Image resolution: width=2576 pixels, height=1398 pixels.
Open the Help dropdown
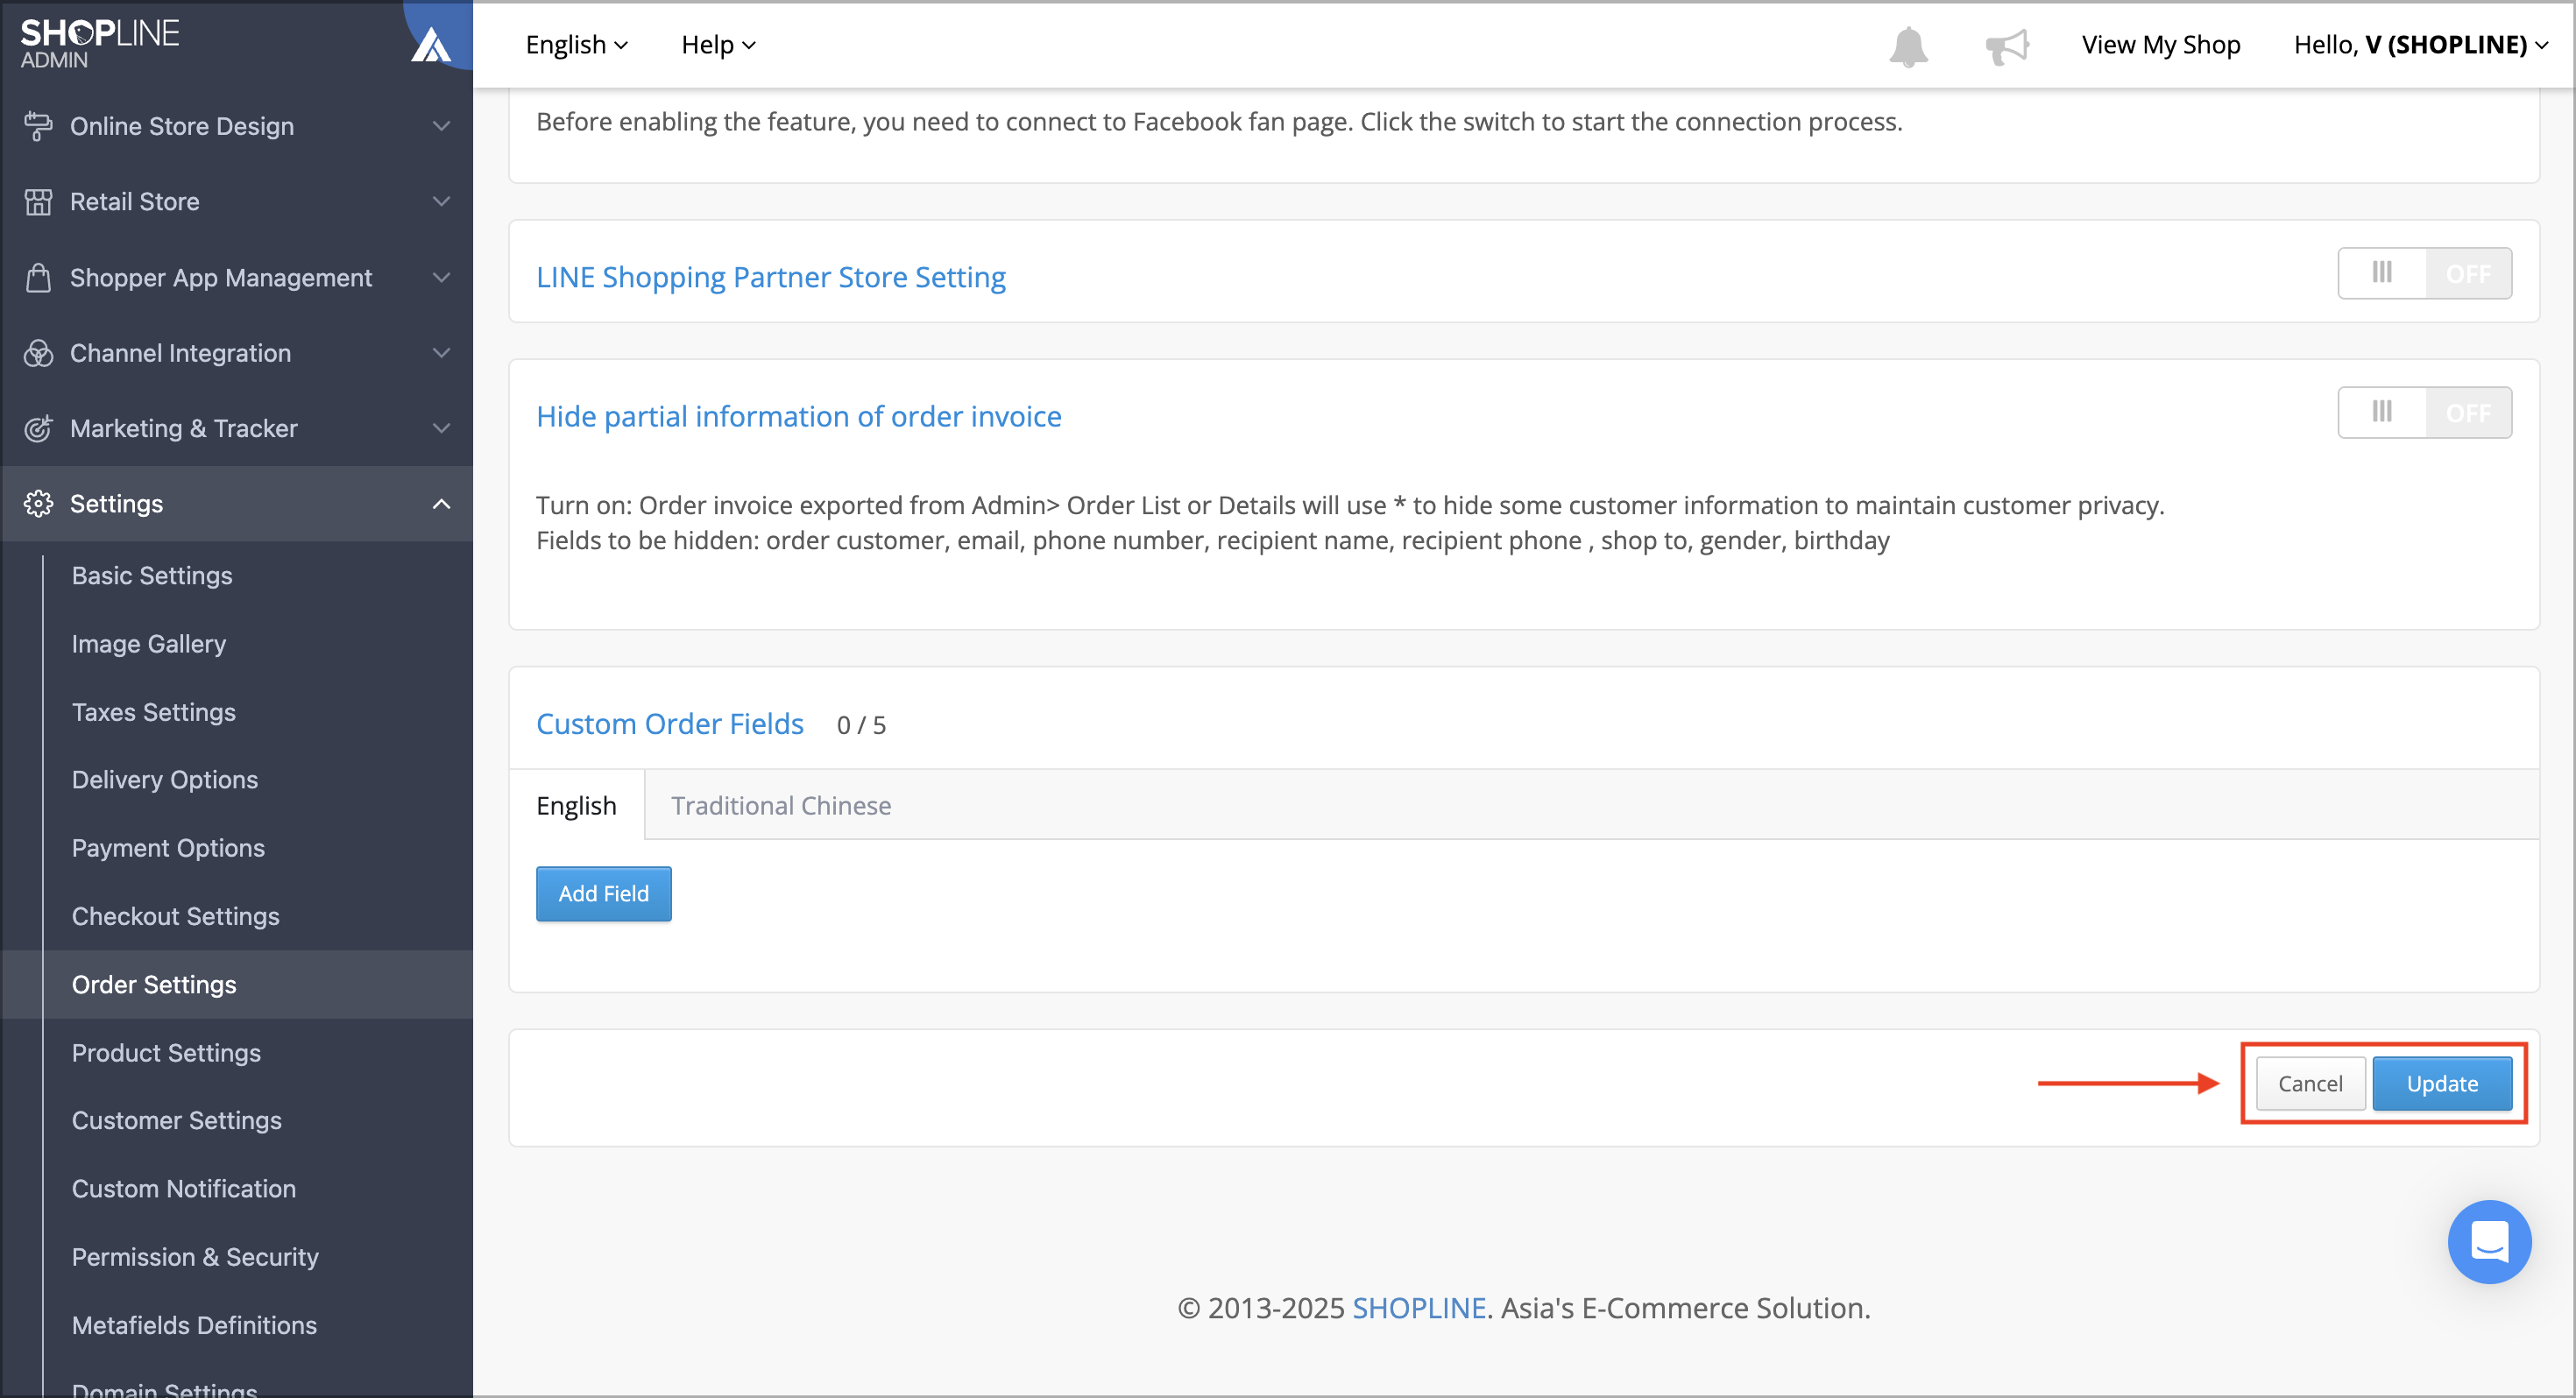coord(718,45)
